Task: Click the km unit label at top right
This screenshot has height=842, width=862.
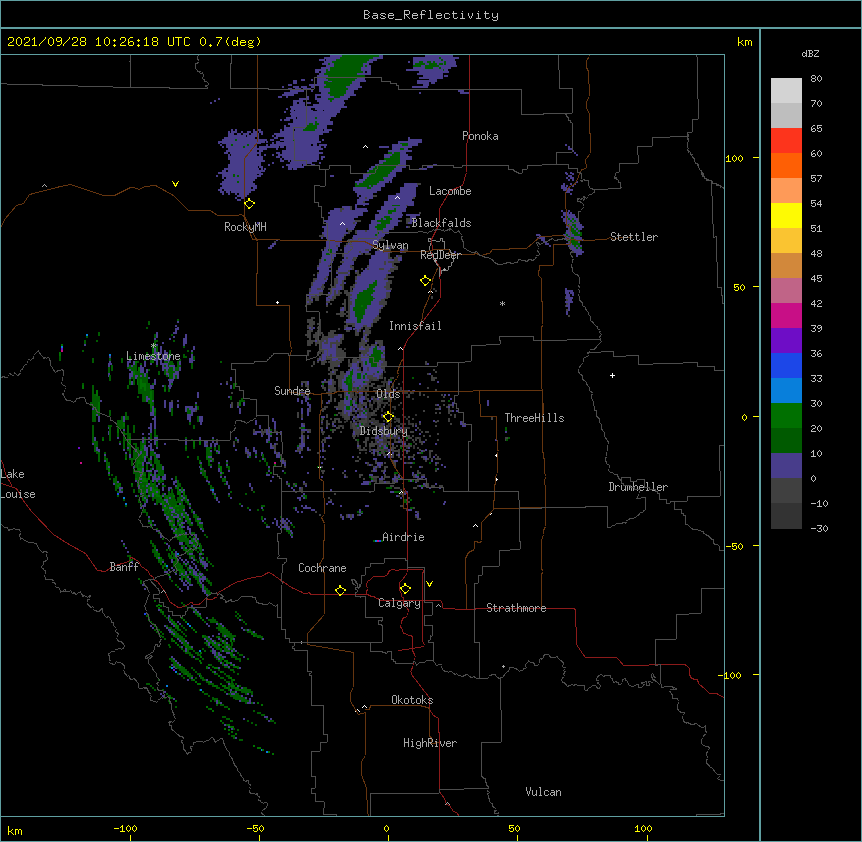Action: [x=744, y=42]
